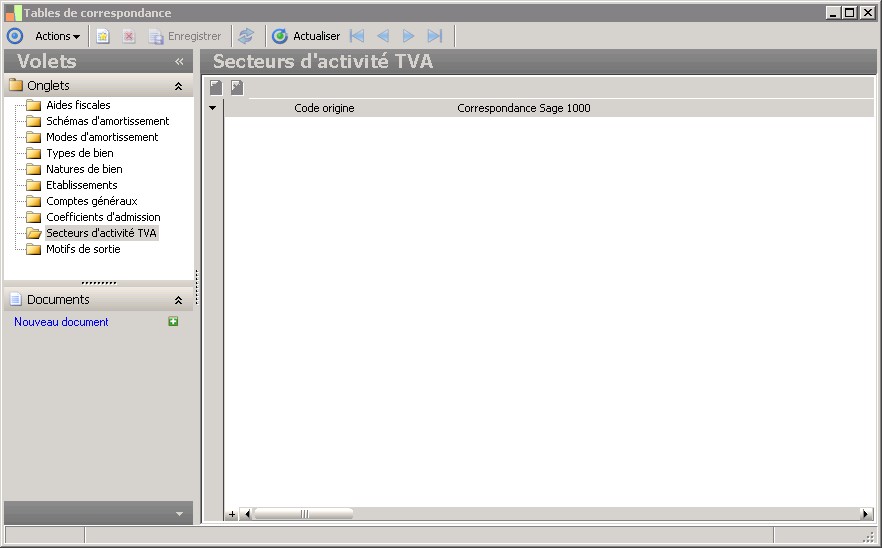Click the application icon in title bar

pos(14,12)
